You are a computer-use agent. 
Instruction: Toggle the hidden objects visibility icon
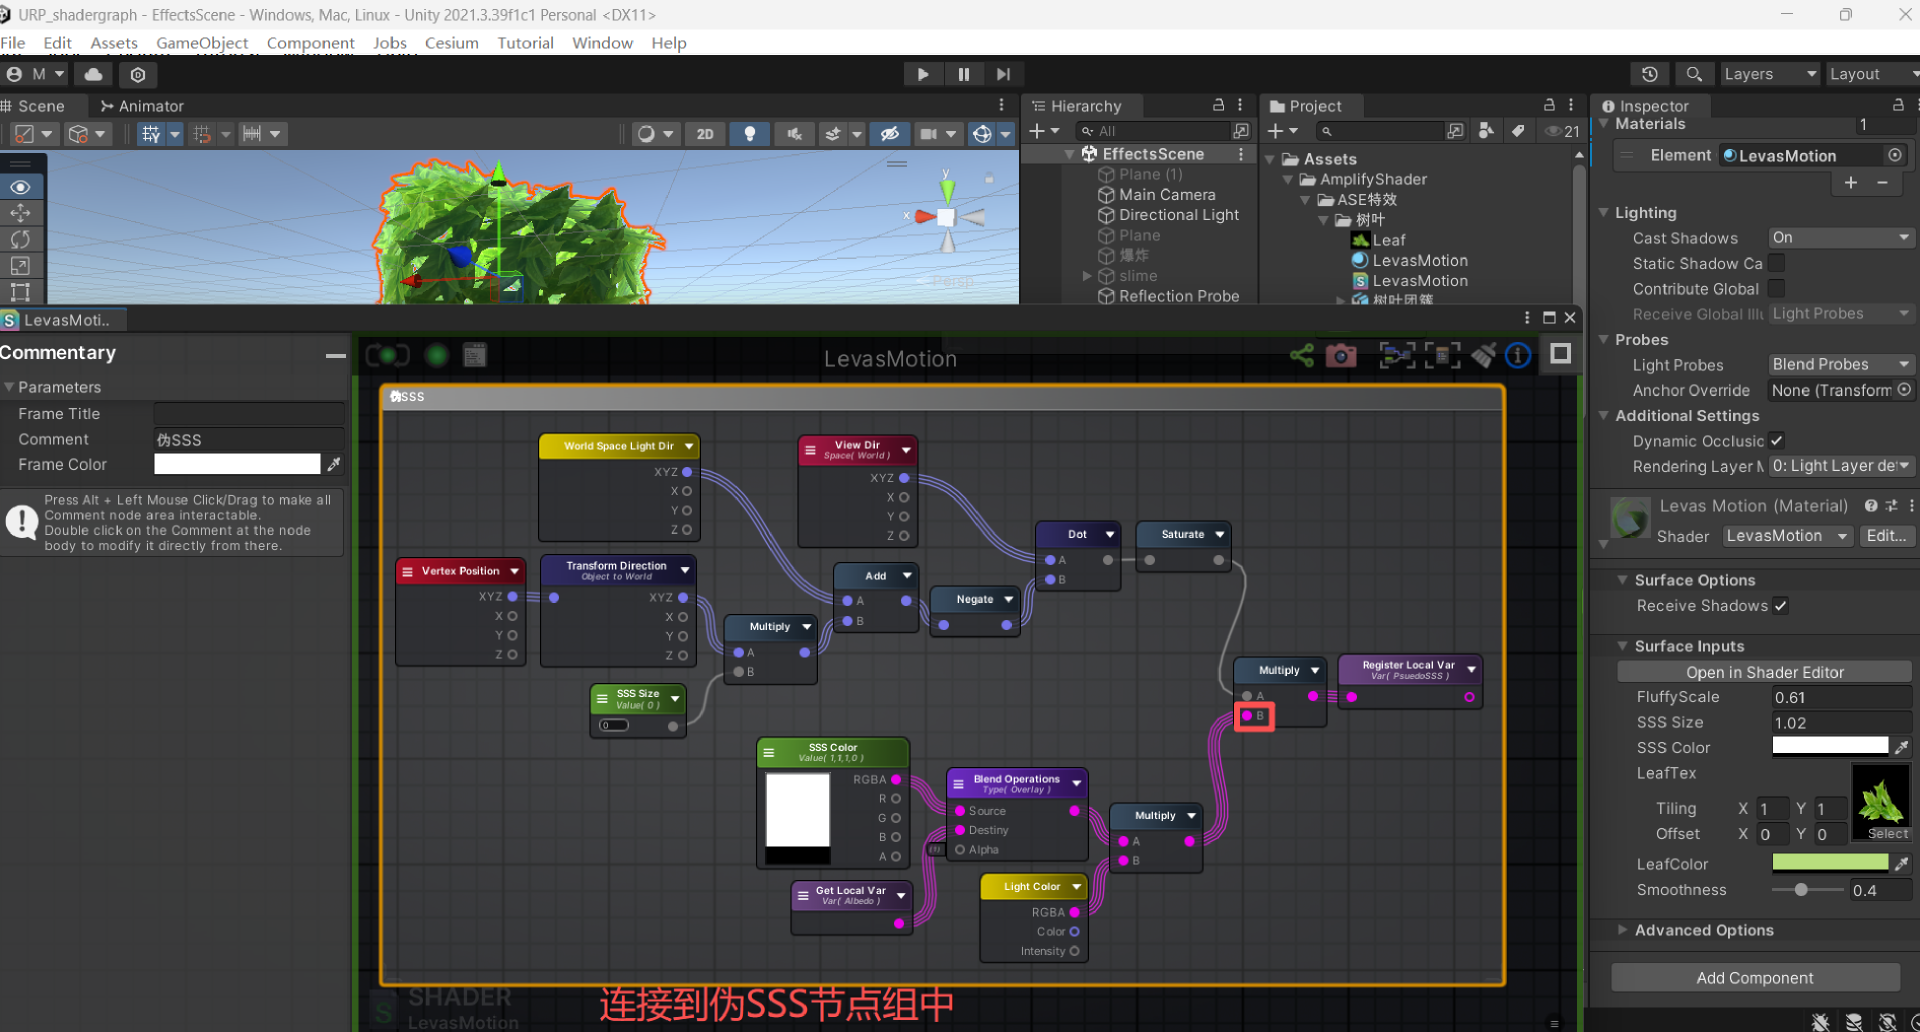[889, 134]
